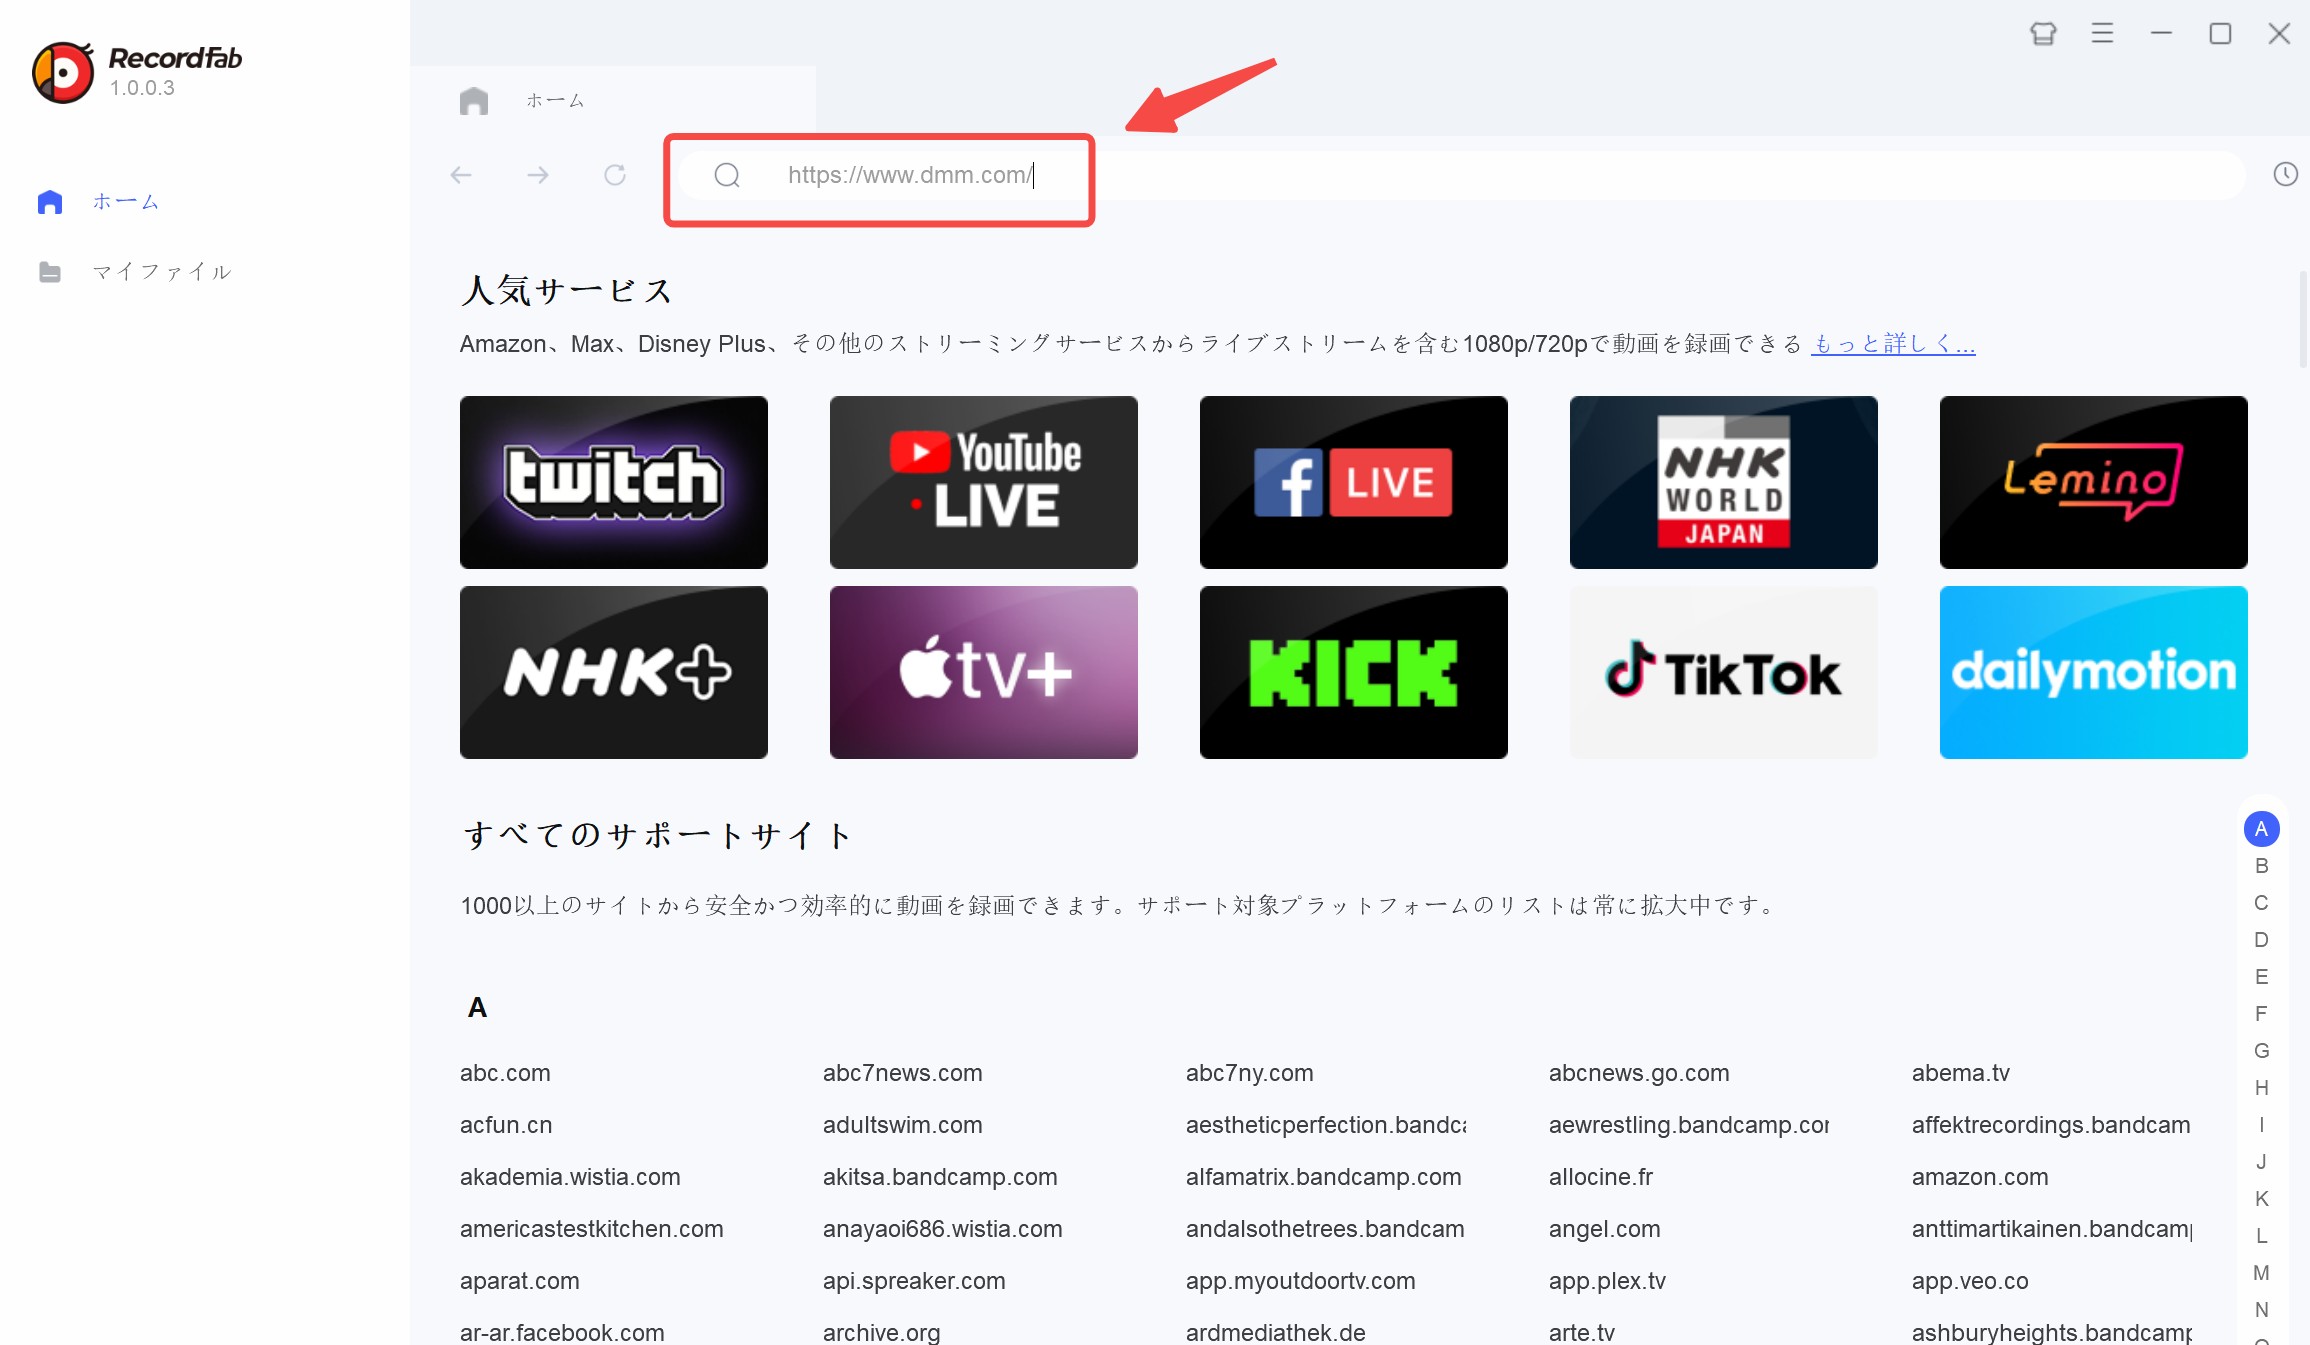Open akademia.wistia.com site link
2310x1345 pixels.
[570, 1177]
